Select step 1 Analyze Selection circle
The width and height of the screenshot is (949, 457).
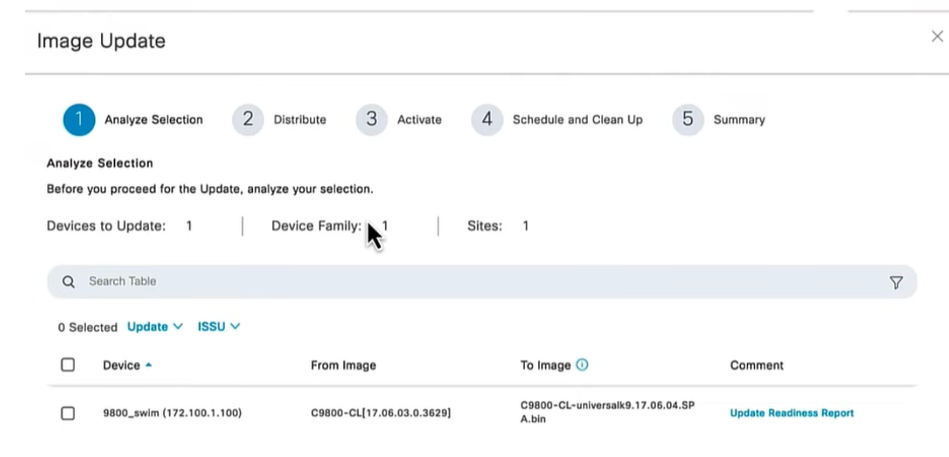pyautogui.click(x=79, y=120)
